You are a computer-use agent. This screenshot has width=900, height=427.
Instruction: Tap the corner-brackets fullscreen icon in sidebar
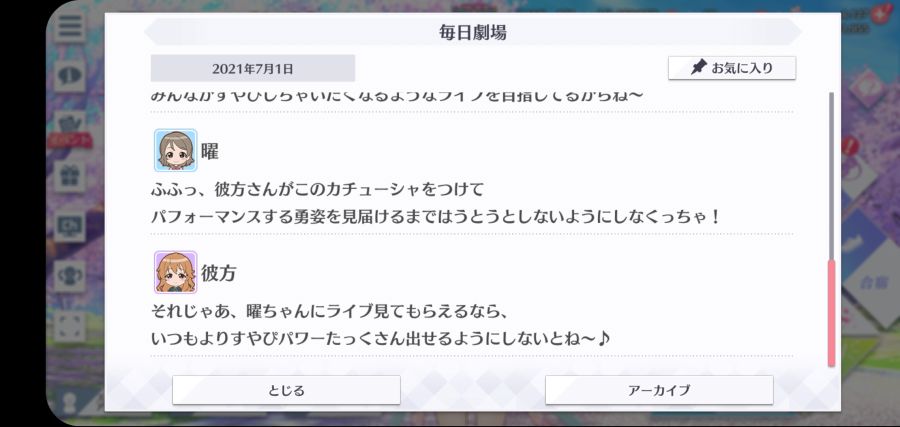[70, 325]
